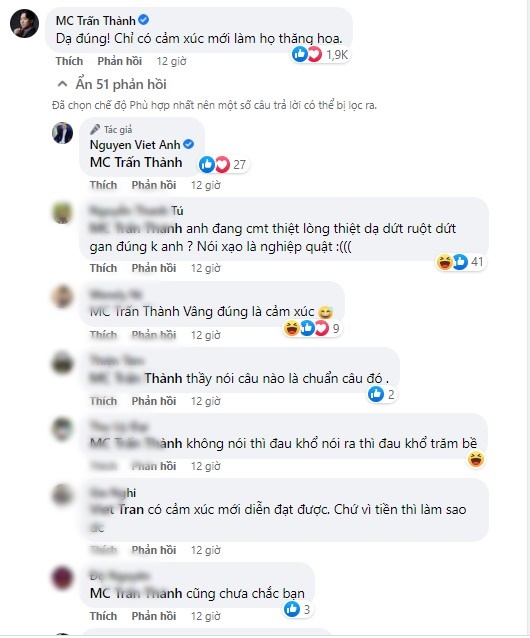This screenshot has width=530, height=638.
Task: Click the verified badge next to MC Trấn Thành
Action: (144, 20)
